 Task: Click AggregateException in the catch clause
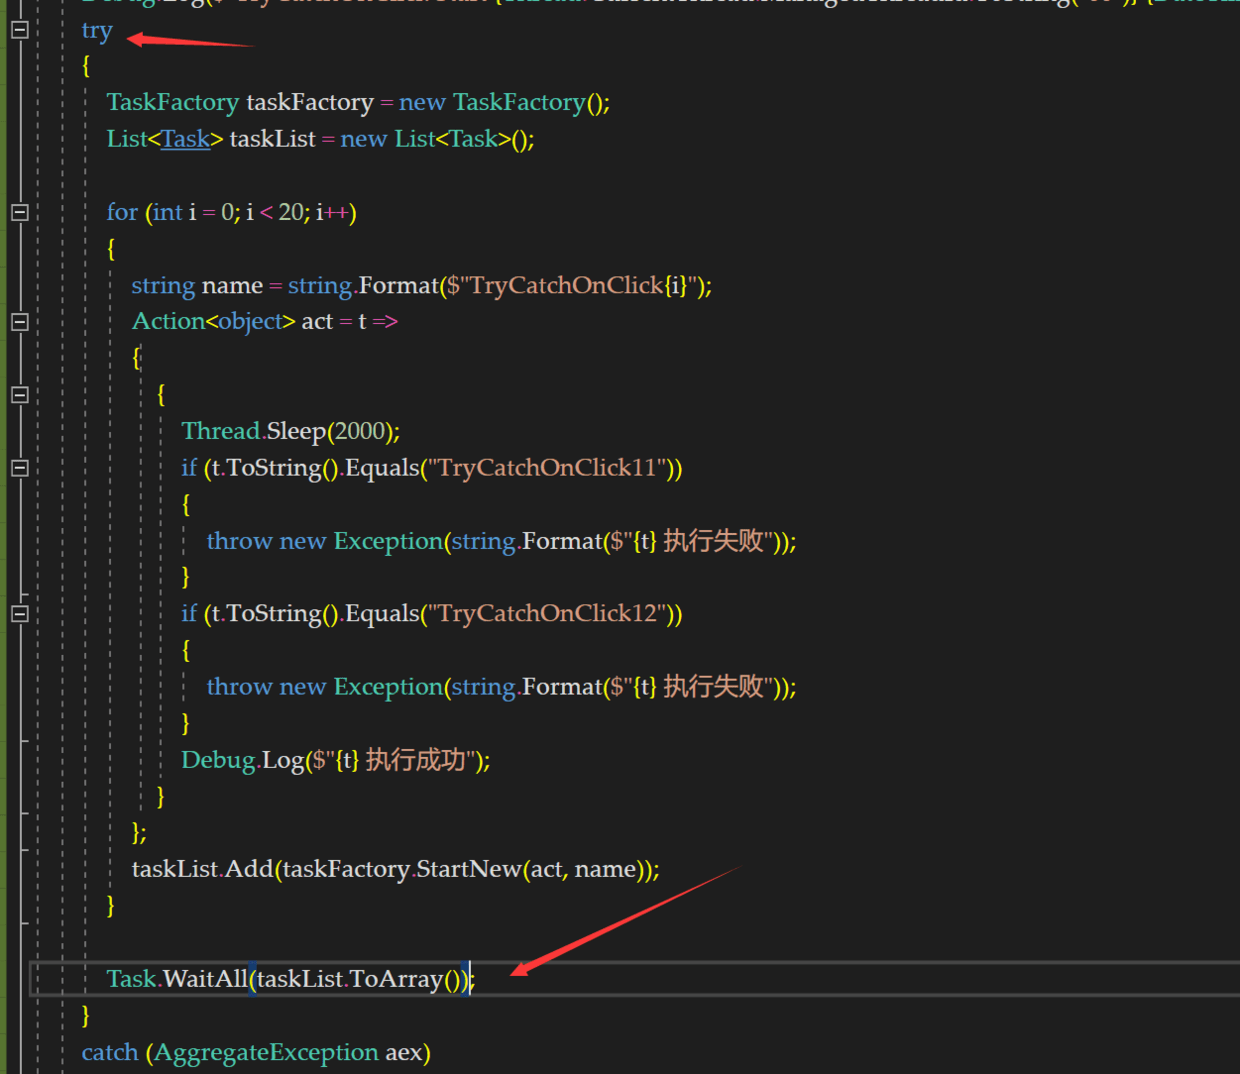[266, 1052]
